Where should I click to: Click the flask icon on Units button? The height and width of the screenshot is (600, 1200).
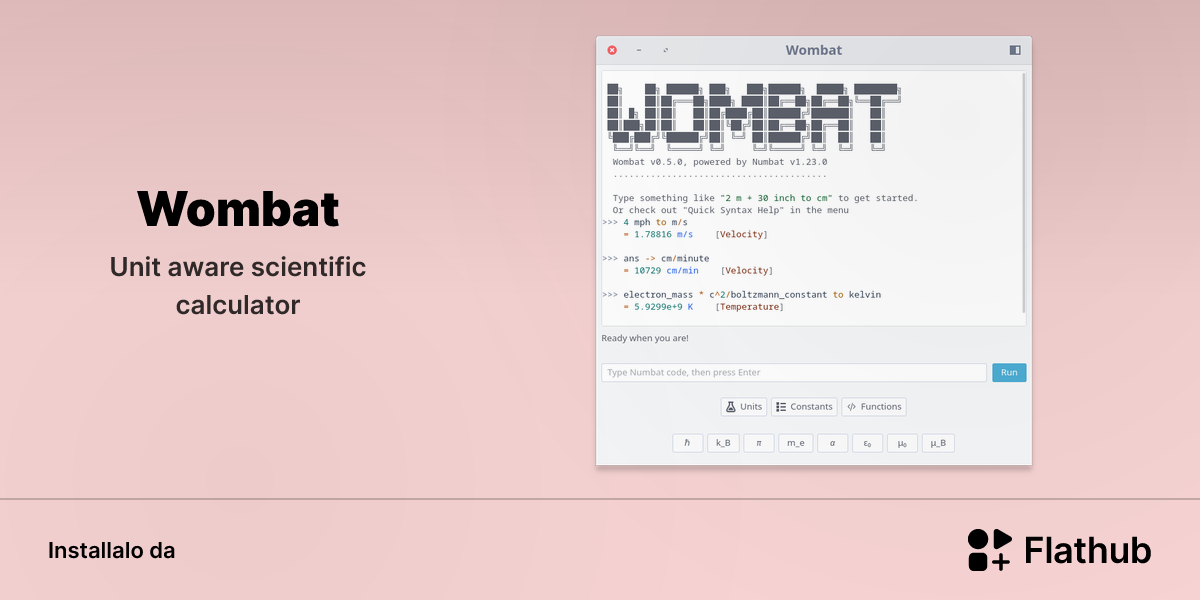pyautogui.click(x=730, y=406)
